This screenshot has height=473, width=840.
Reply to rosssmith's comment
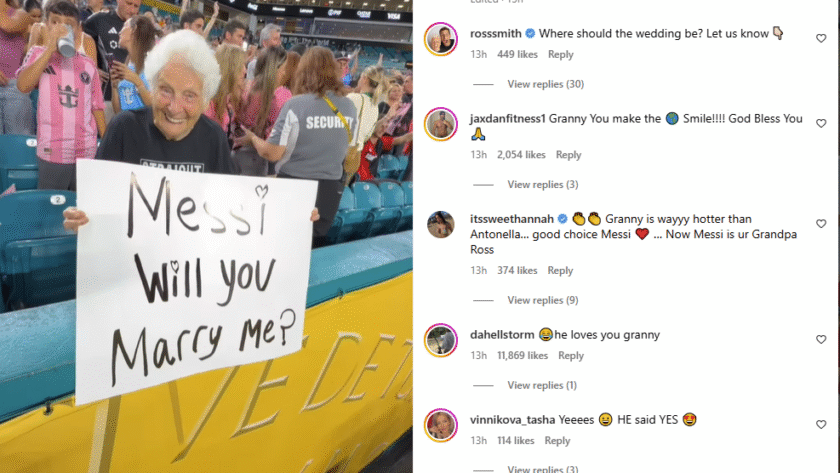point(560,55)
